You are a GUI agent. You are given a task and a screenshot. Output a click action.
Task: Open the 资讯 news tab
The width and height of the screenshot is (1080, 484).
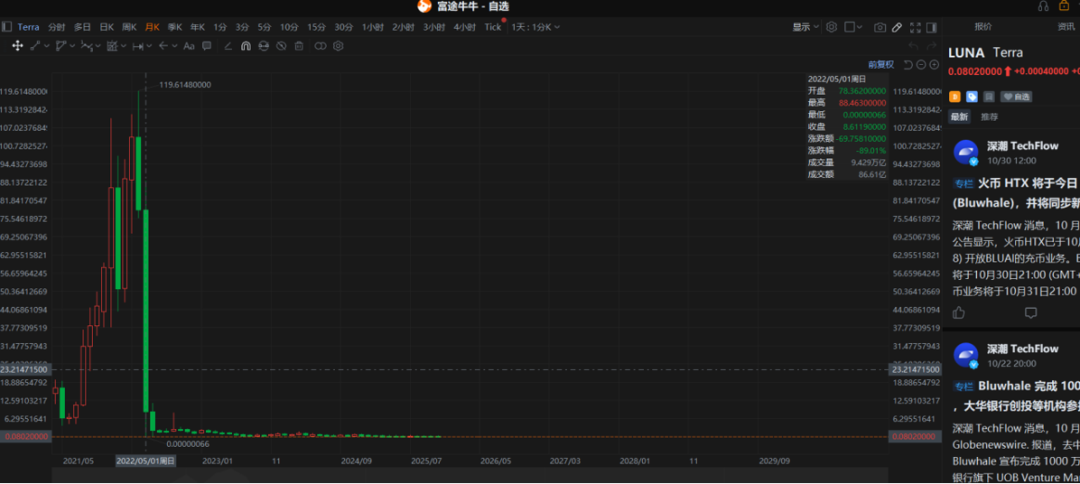[x=1066, y=27]
